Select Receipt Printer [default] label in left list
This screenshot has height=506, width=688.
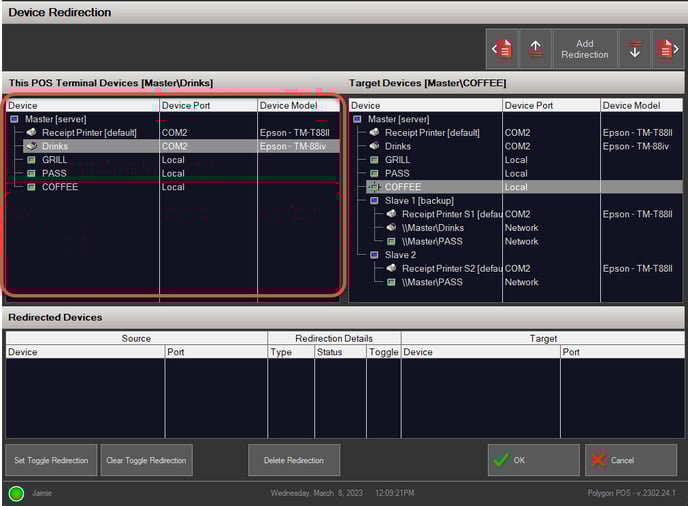[x=89, y=133]
